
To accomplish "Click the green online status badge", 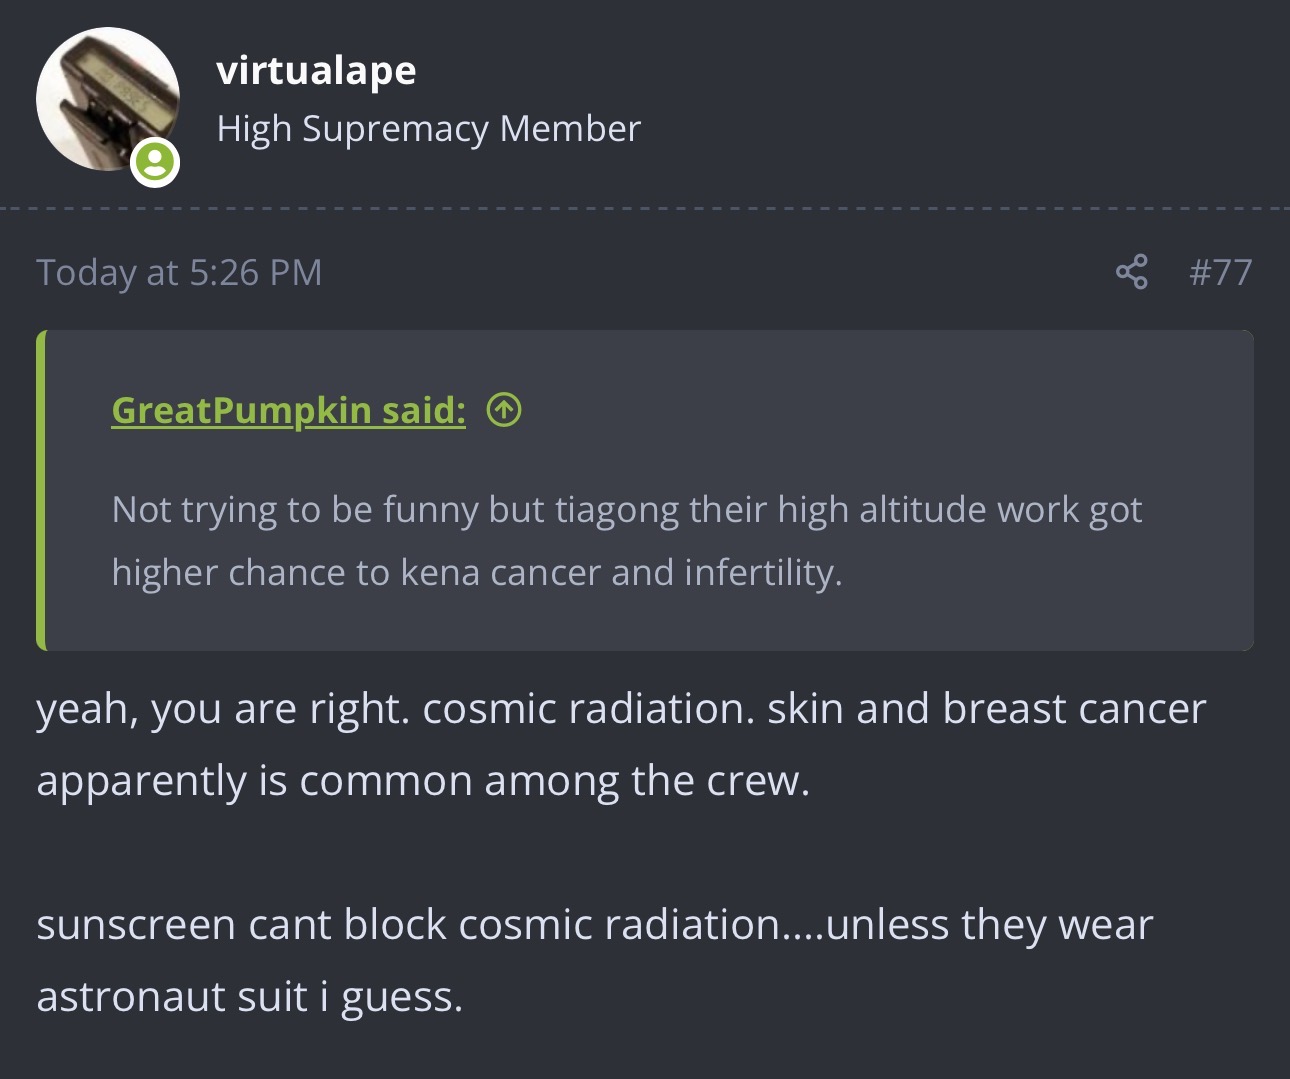I will [x=155, y=162].
